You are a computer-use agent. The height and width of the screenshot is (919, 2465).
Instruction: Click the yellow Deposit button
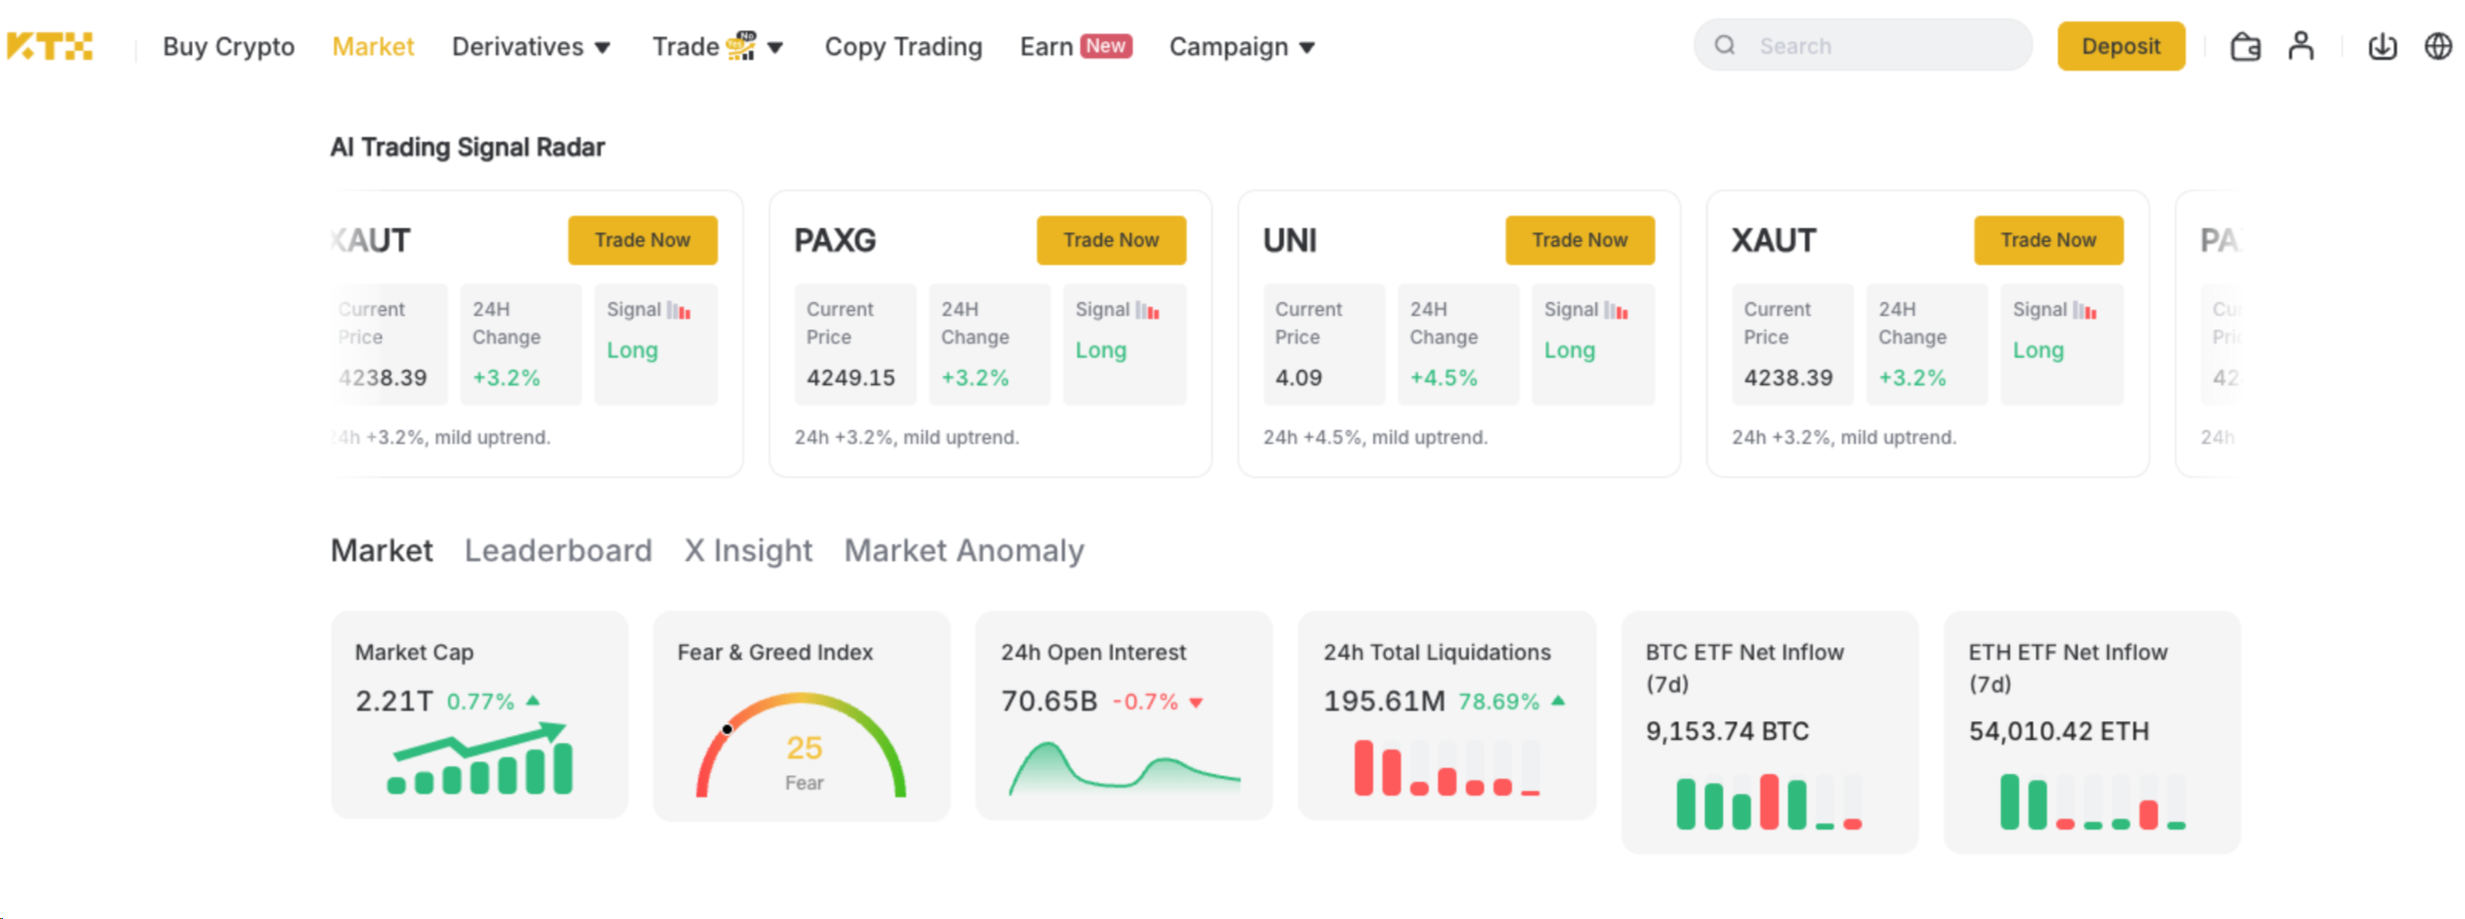[x=2121, y=46]
